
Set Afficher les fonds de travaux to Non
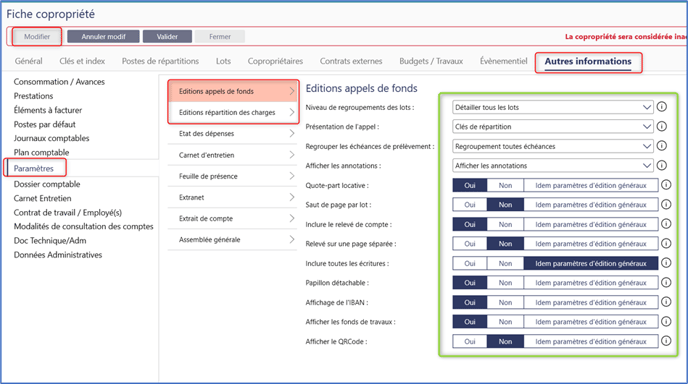[505, 322]
